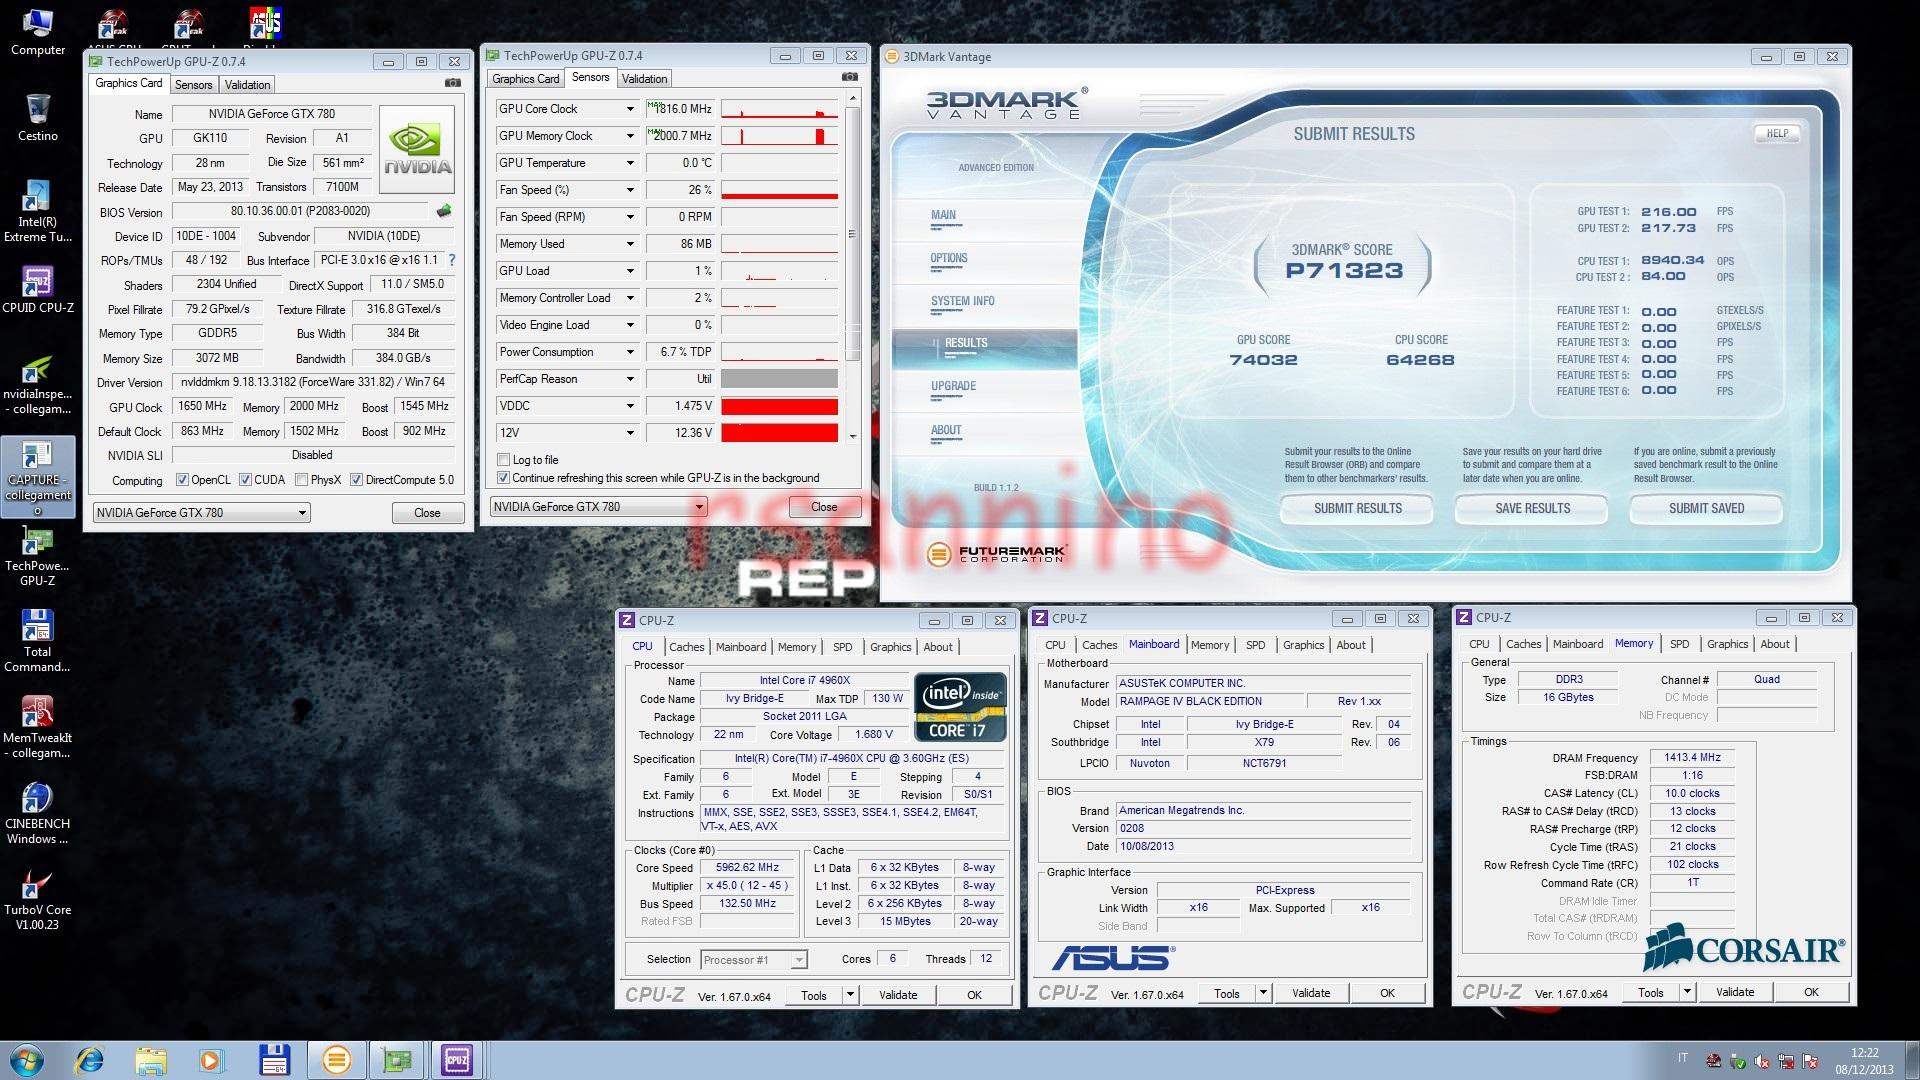Uncheck Continue refreshing in background option

[504, 478]
